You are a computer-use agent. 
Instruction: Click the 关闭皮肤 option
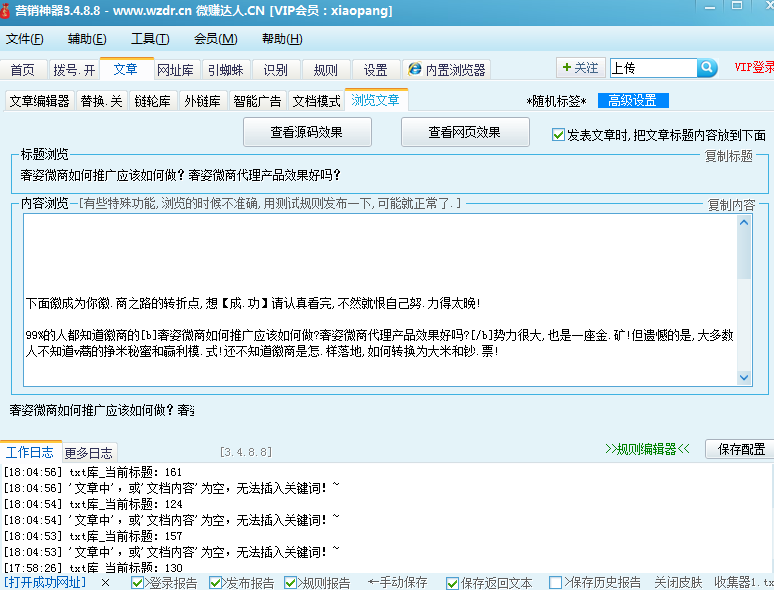(x=678, y=583)
